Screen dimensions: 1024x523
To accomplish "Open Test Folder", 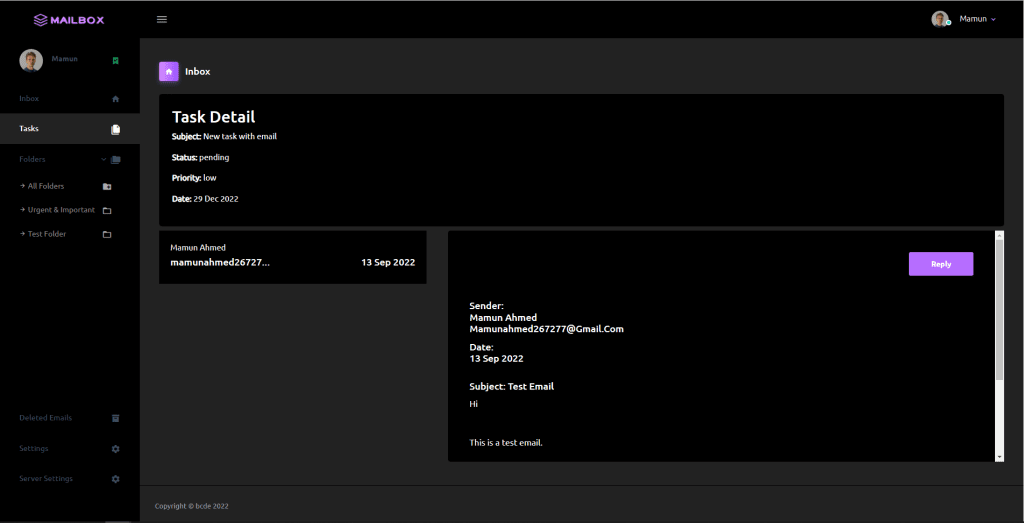I will point(47,234).
